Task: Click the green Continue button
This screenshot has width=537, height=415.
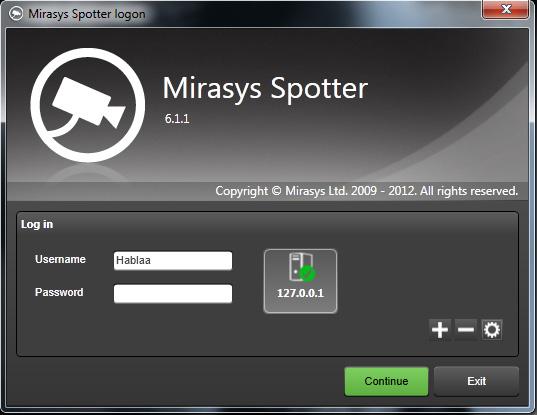Action: pos(386,381)
